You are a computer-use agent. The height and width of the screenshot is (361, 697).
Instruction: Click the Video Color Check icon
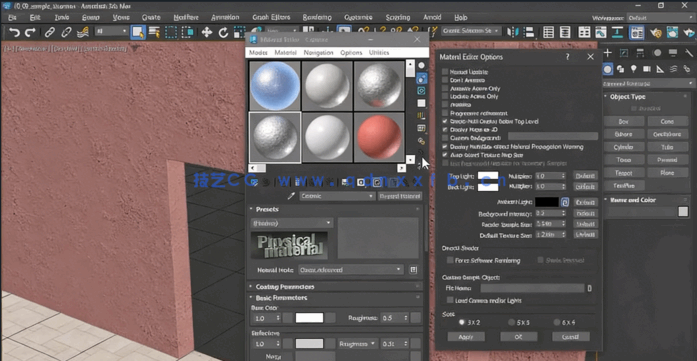click(x=421, y=116)
